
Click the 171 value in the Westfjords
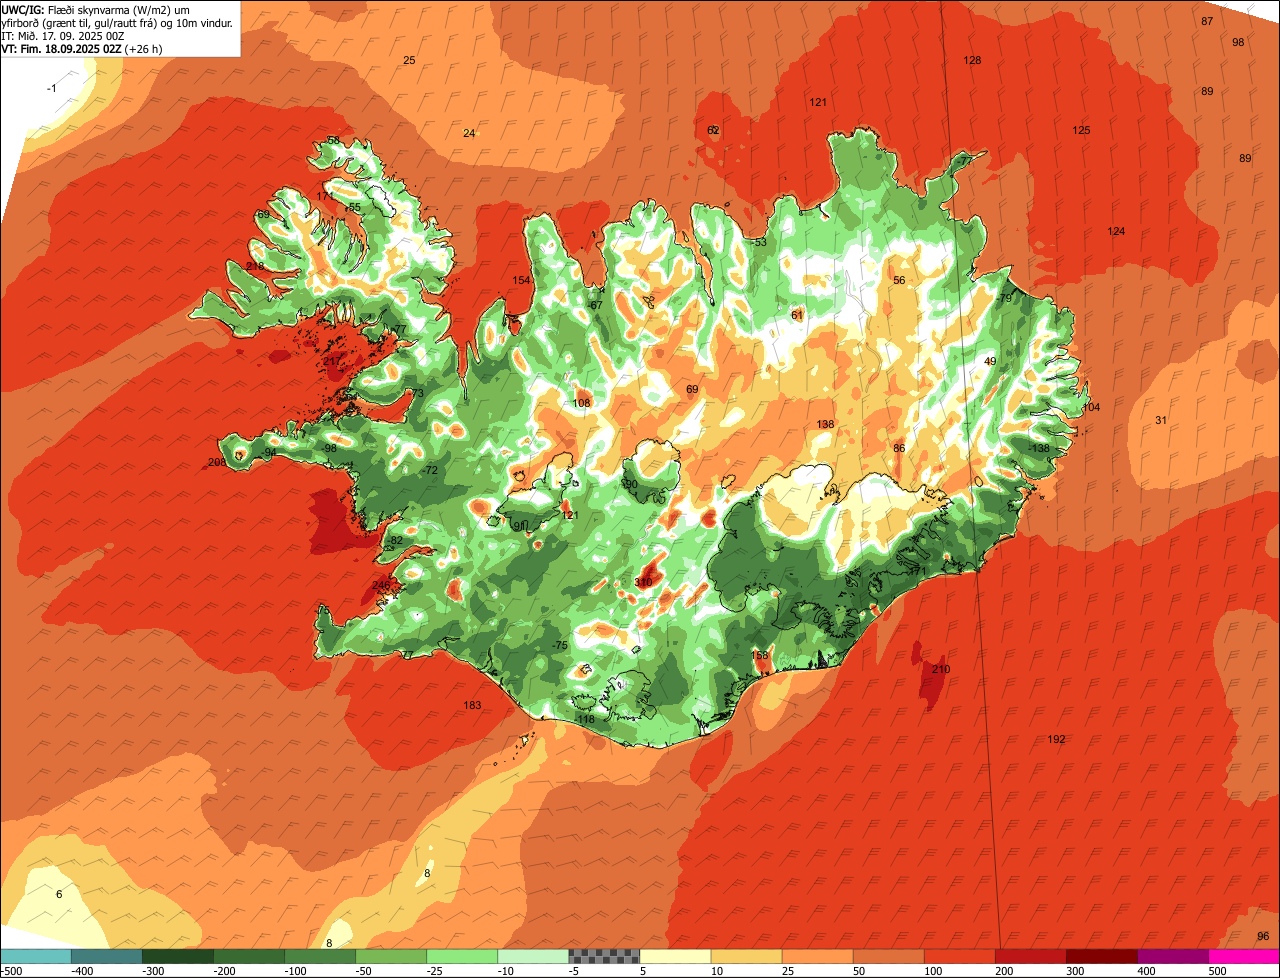(325, 196)
